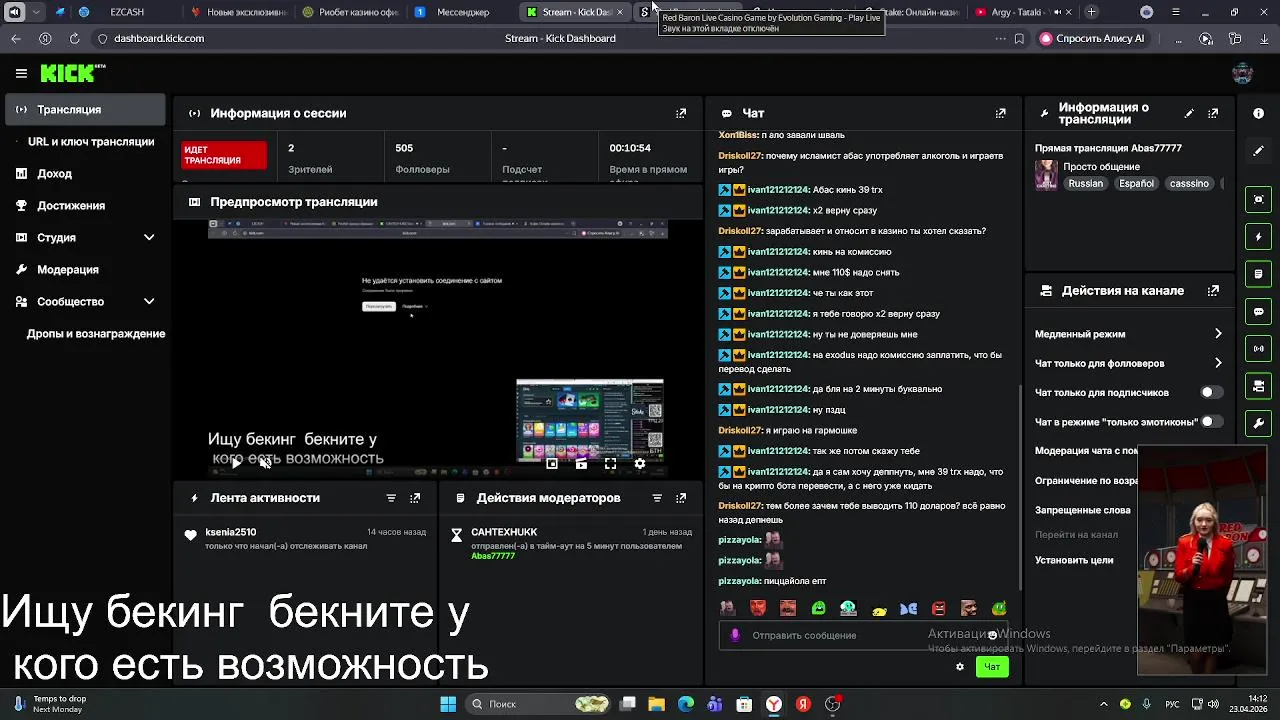Click the pencil icon in the right sidebar
The height and width of the screenshot is (720, 1280).
click(1259, 151)
